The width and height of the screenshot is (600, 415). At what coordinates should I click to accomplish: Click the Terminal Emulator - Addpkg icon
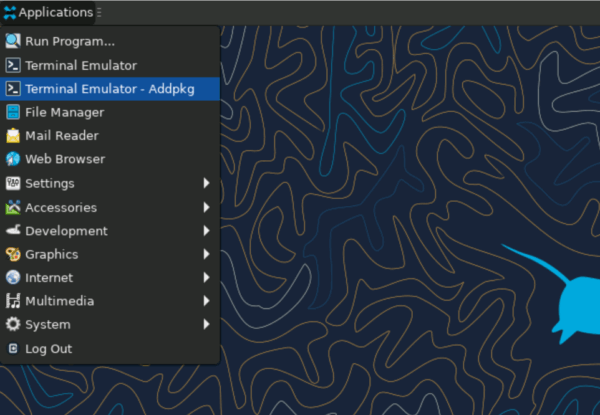[x=13, y=89]
